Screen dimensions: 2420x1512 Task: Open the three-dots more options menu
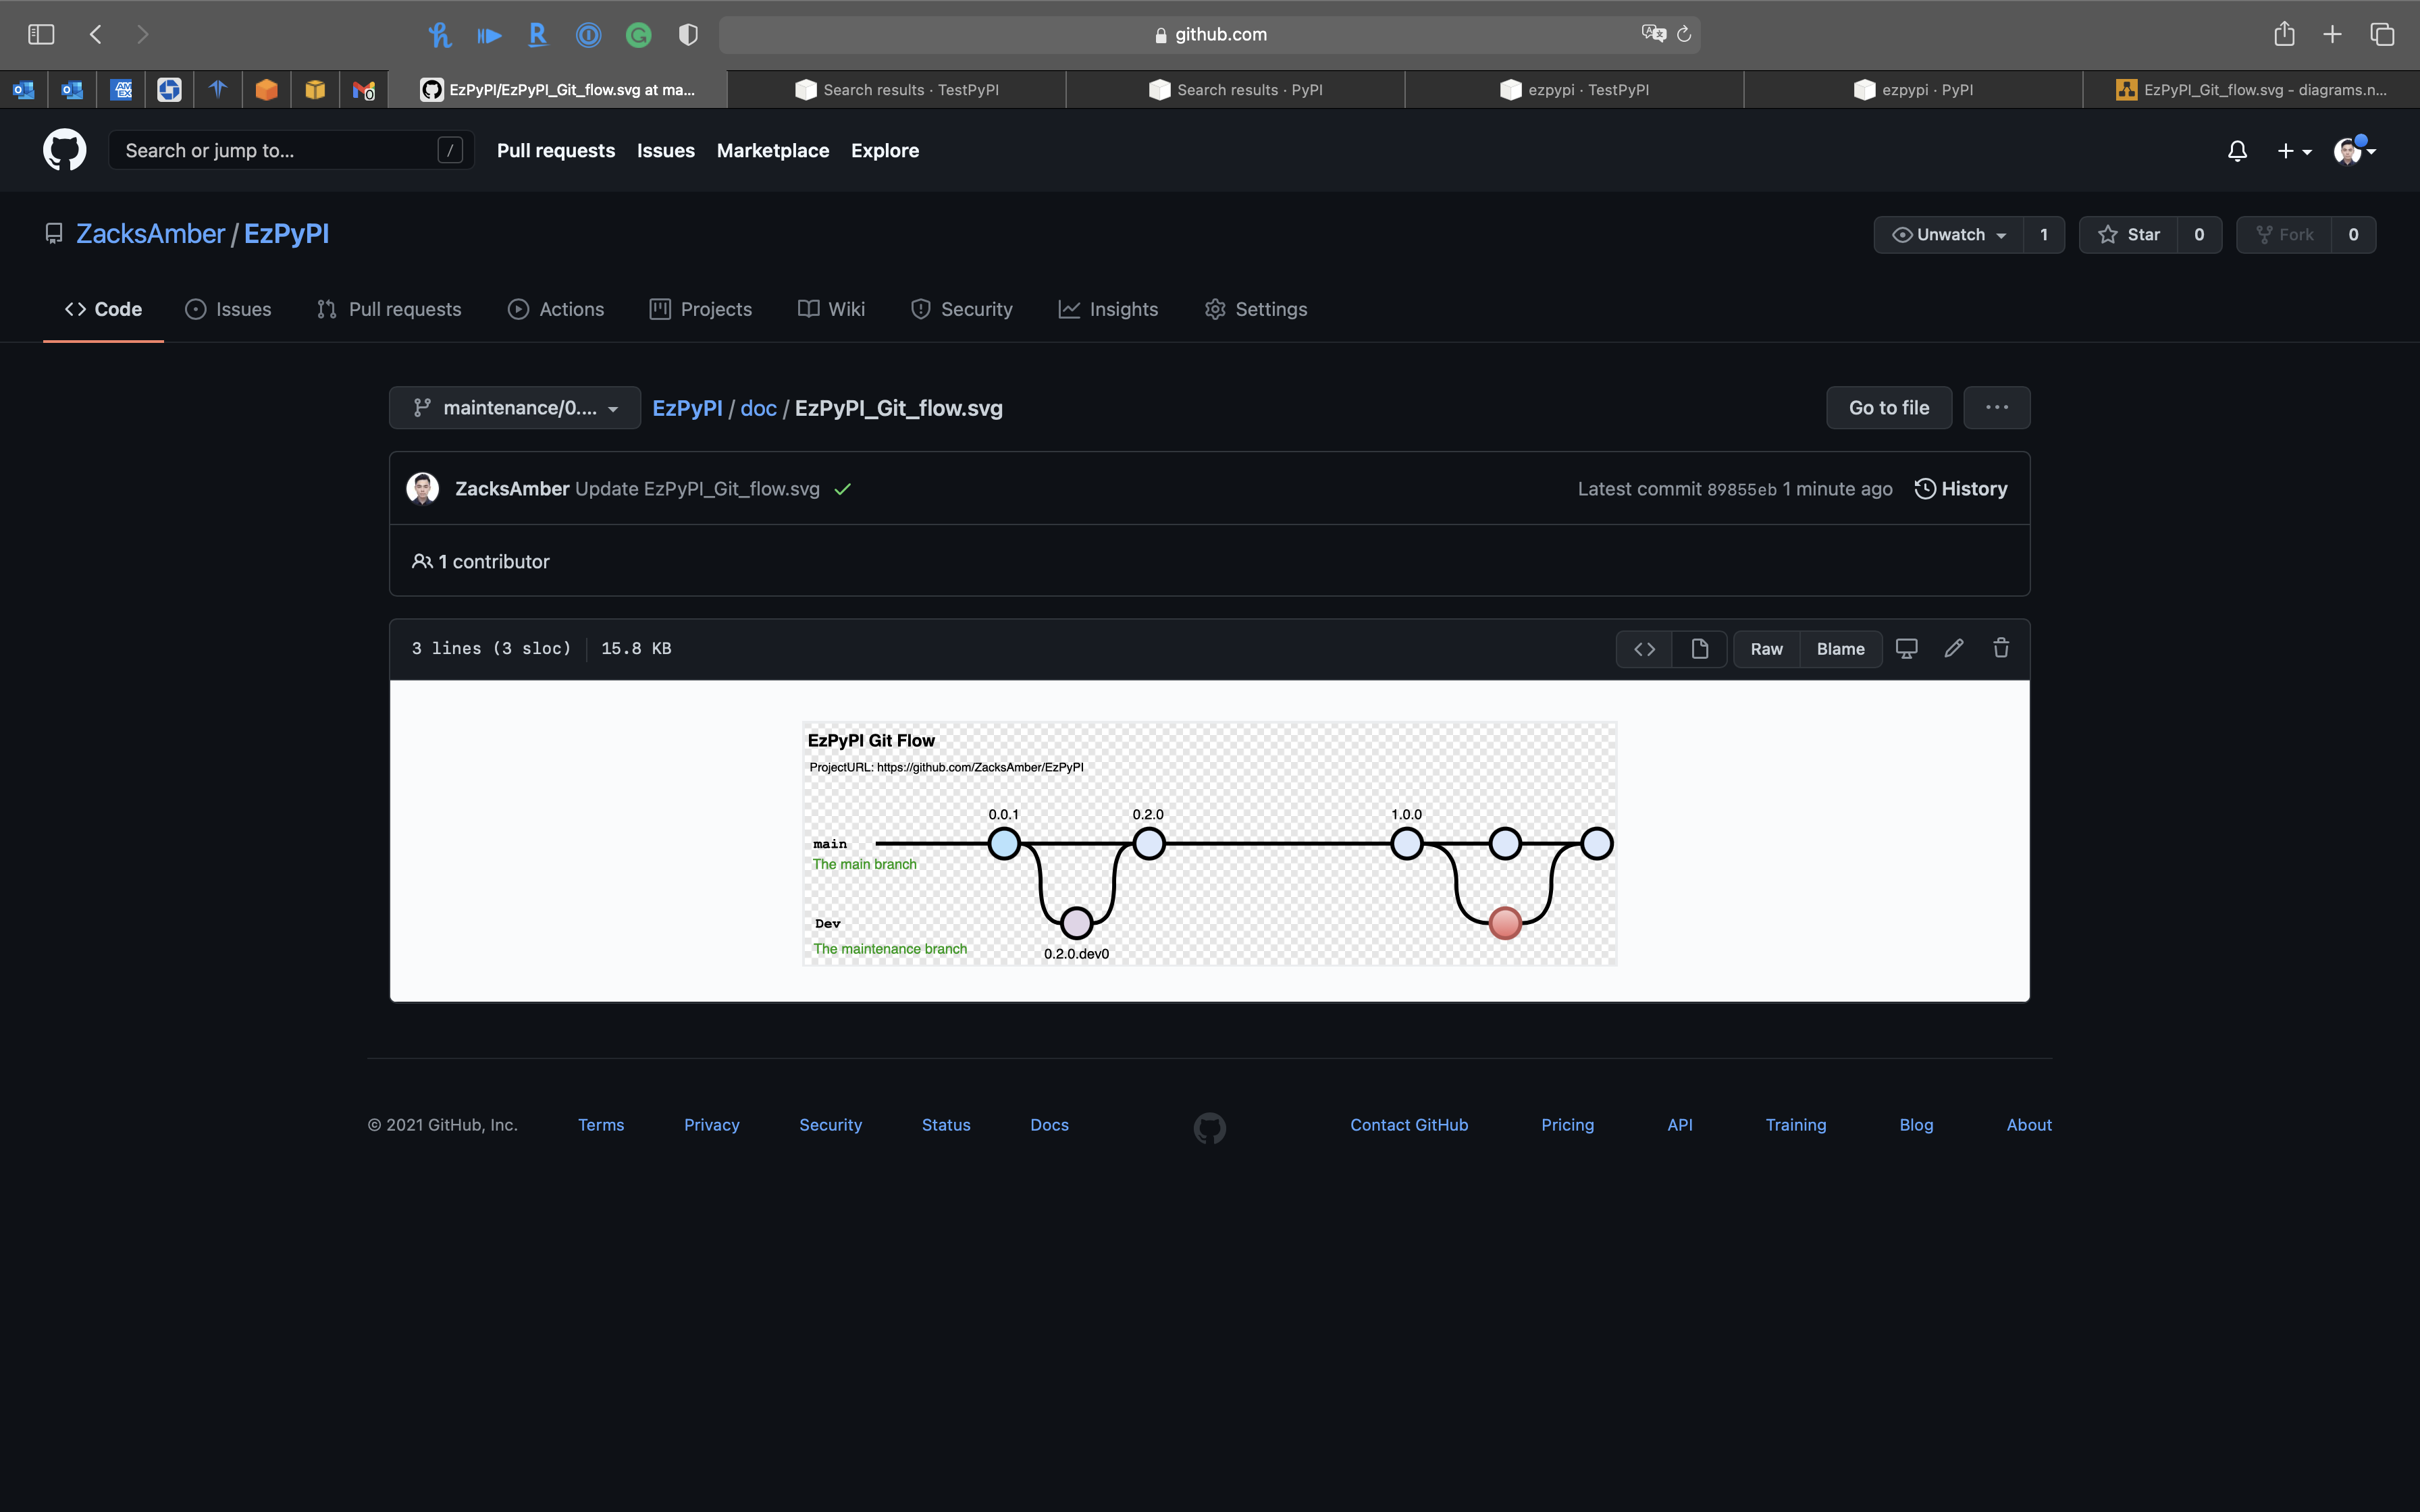click(x=1996, y=408)
